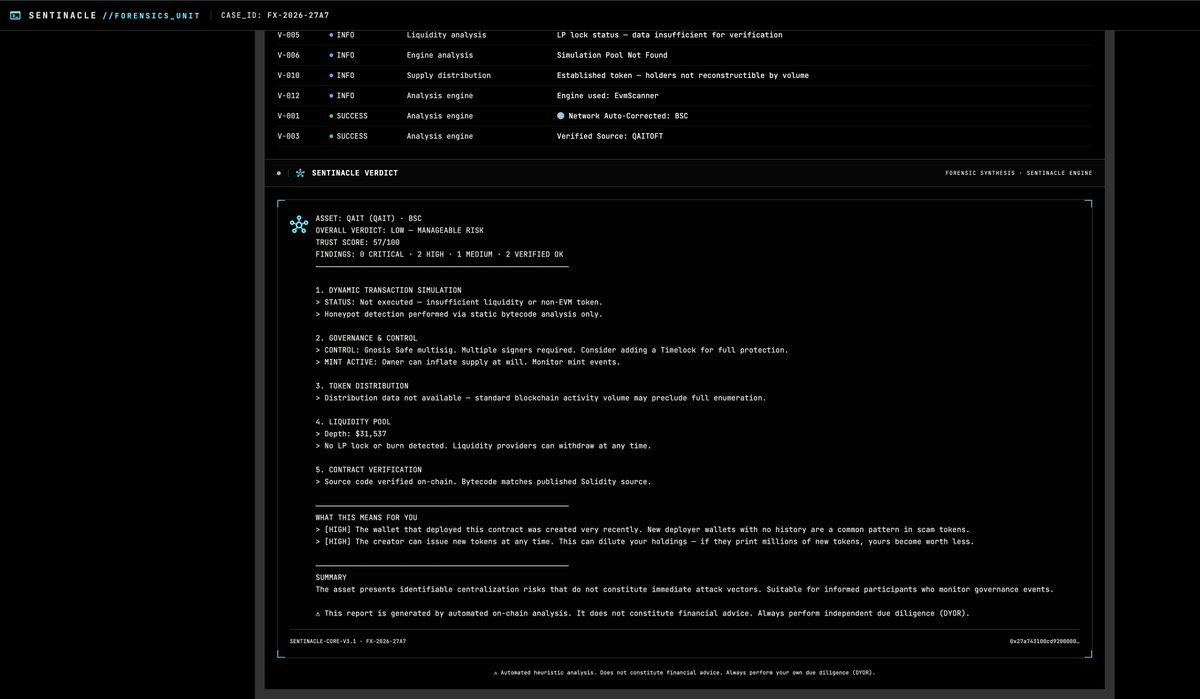Select finding row V-003

pyautogui.click(x=684, y=136)
